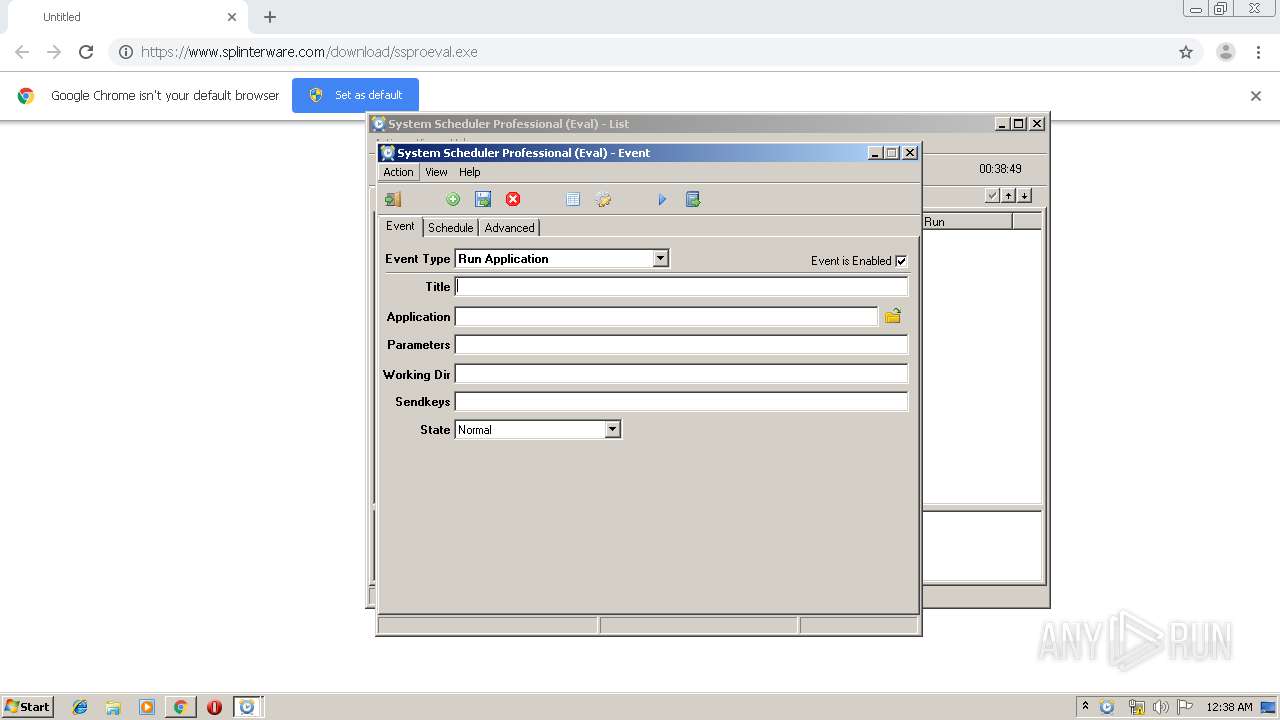
Task: Expand the State dropdown
Action: 613,429
